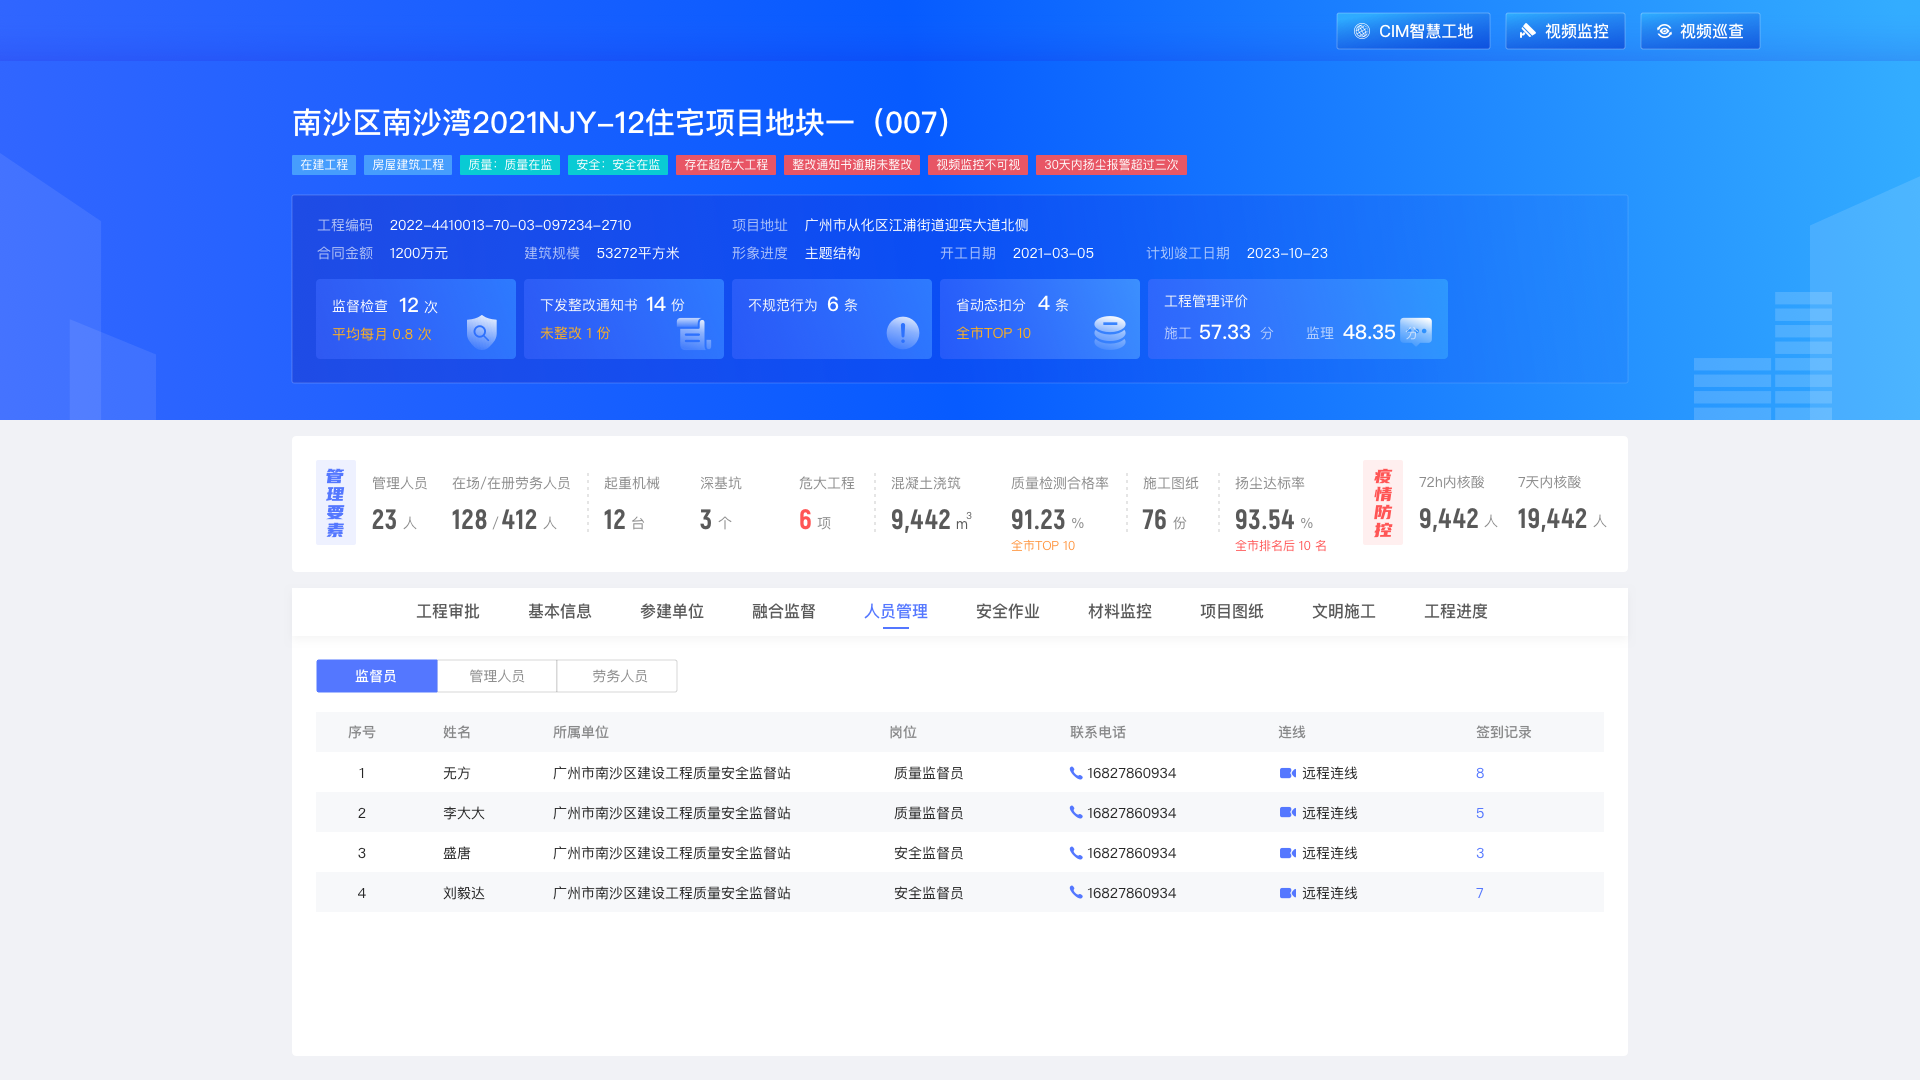Click the phone icon in 无方's row
This screenshot has height=1080, width=1920.
pos(1076,773)
